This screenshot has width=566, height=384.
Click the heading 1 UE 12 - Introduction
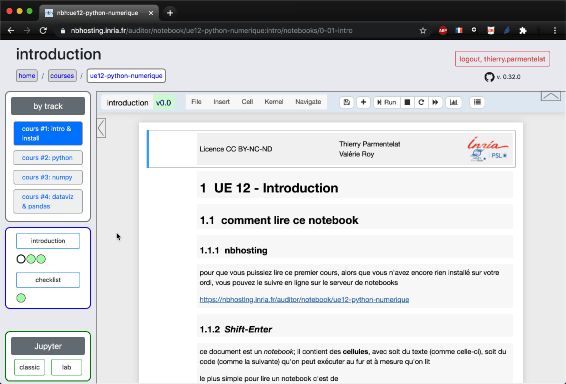269,188
